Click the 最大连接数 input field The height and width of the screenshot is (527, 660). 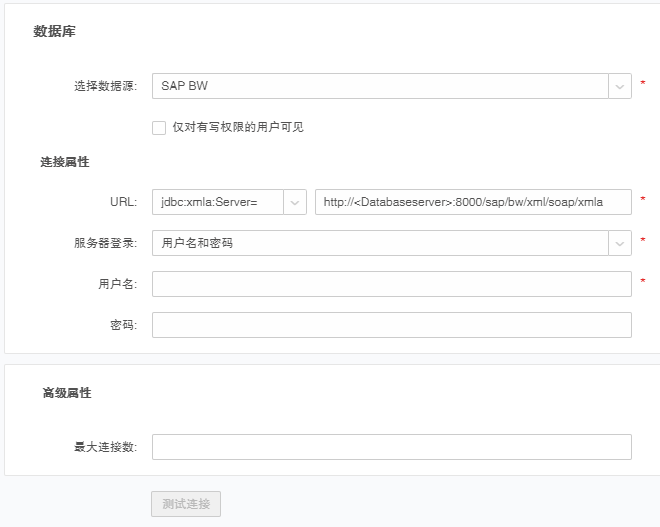(x=391, y=447)
